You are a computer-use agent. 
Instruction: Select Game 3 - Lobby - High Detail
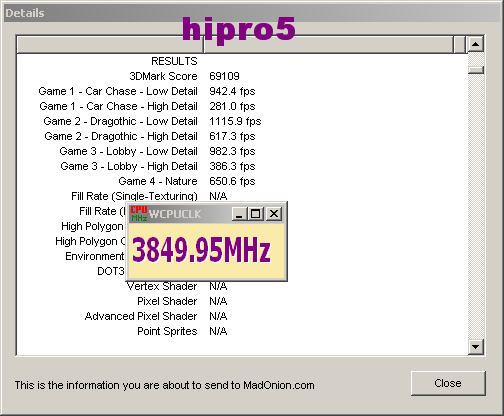coord(129,166)
